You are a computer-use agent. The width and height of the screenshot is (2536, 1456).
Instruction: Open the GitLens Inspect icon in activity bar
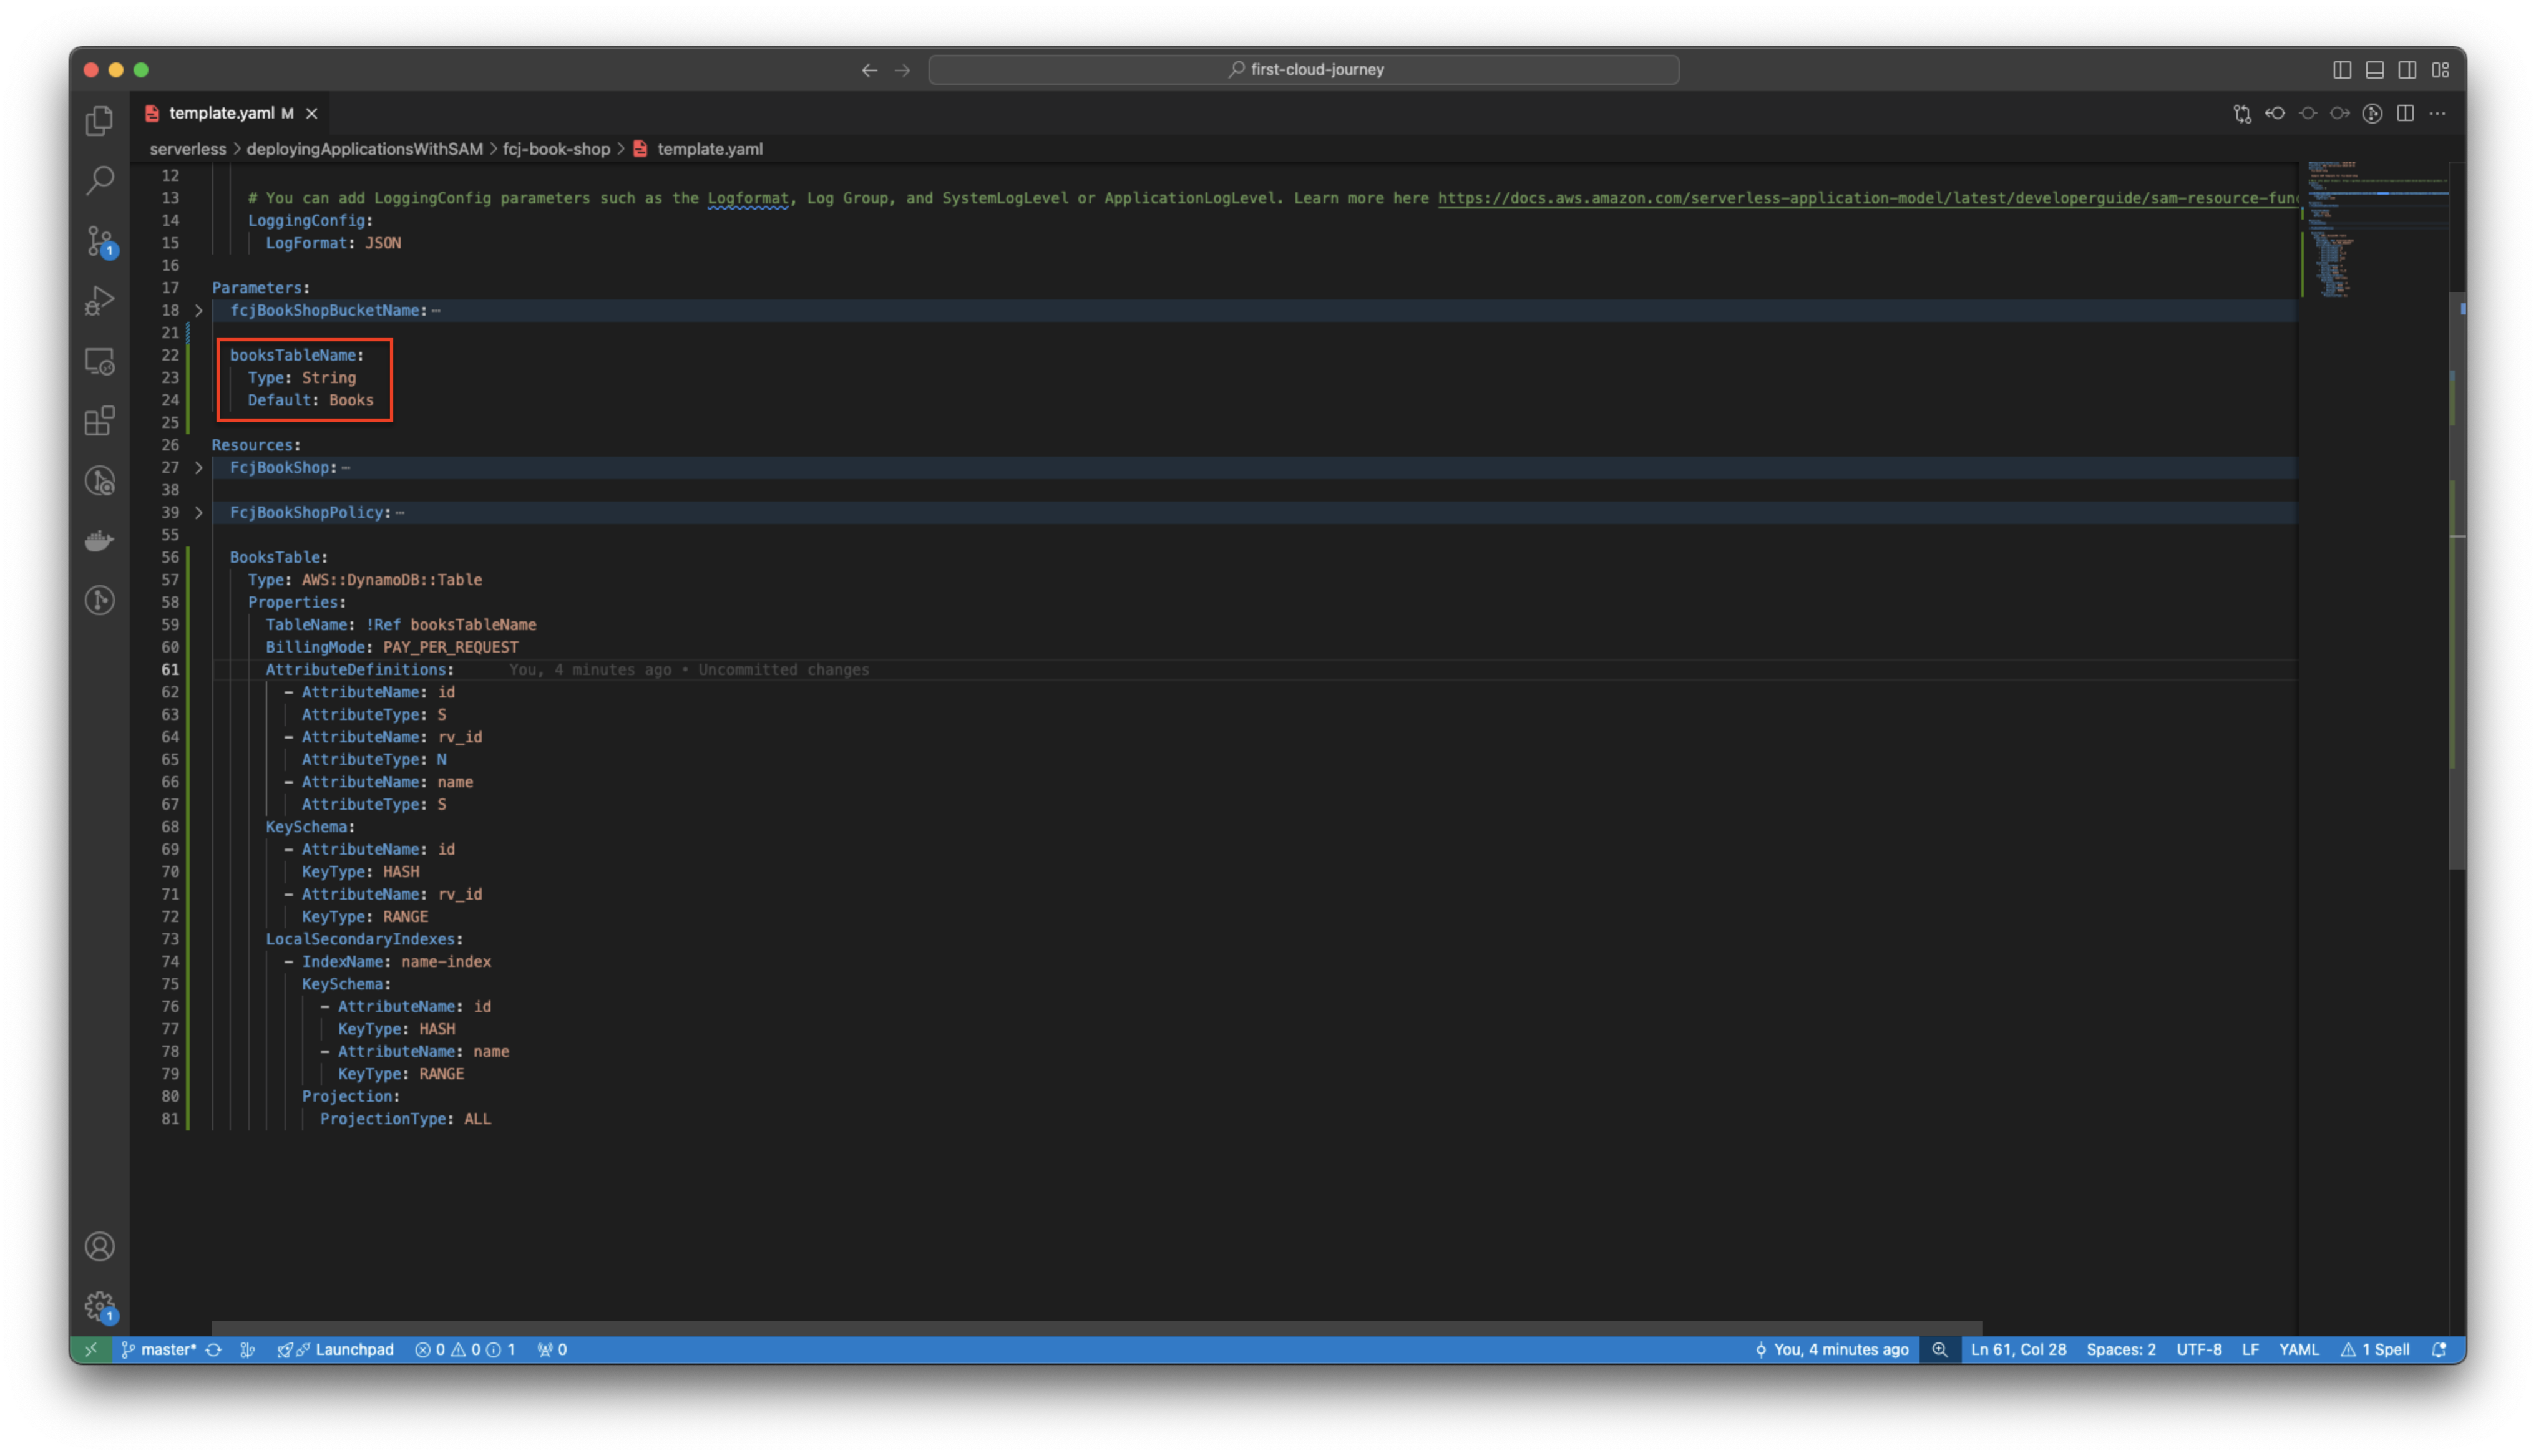[99, 481]
